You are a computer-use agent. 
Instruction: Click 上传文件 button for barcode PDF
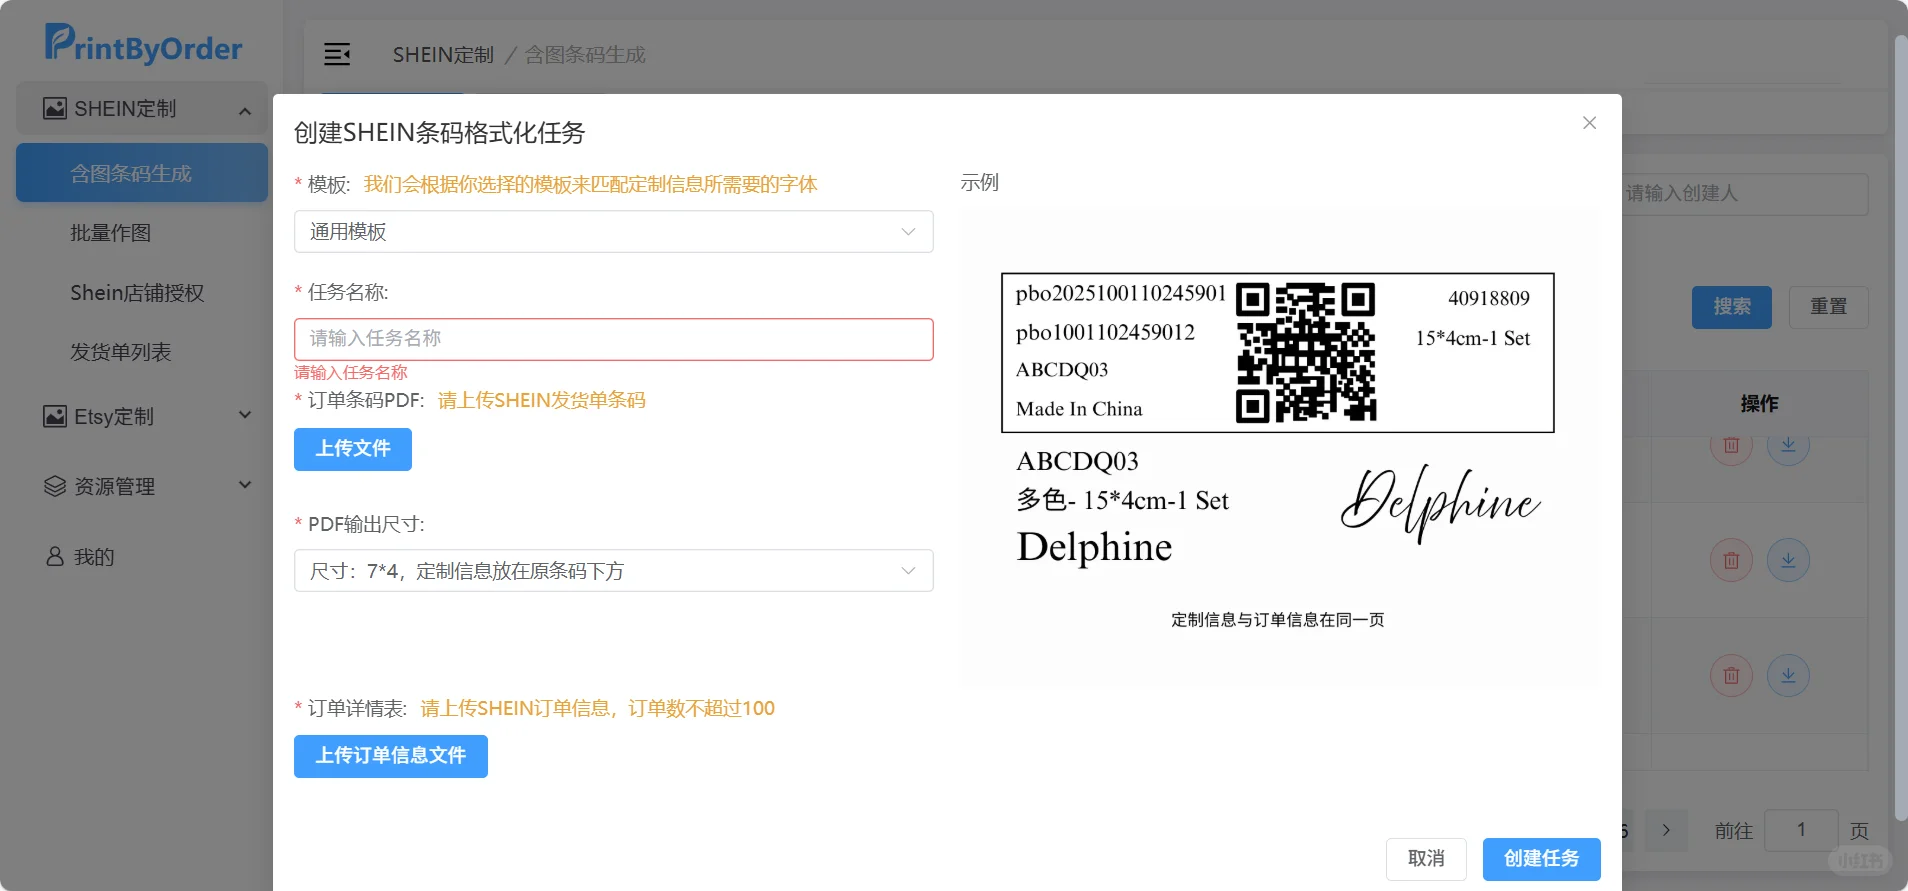click(352, 449)
